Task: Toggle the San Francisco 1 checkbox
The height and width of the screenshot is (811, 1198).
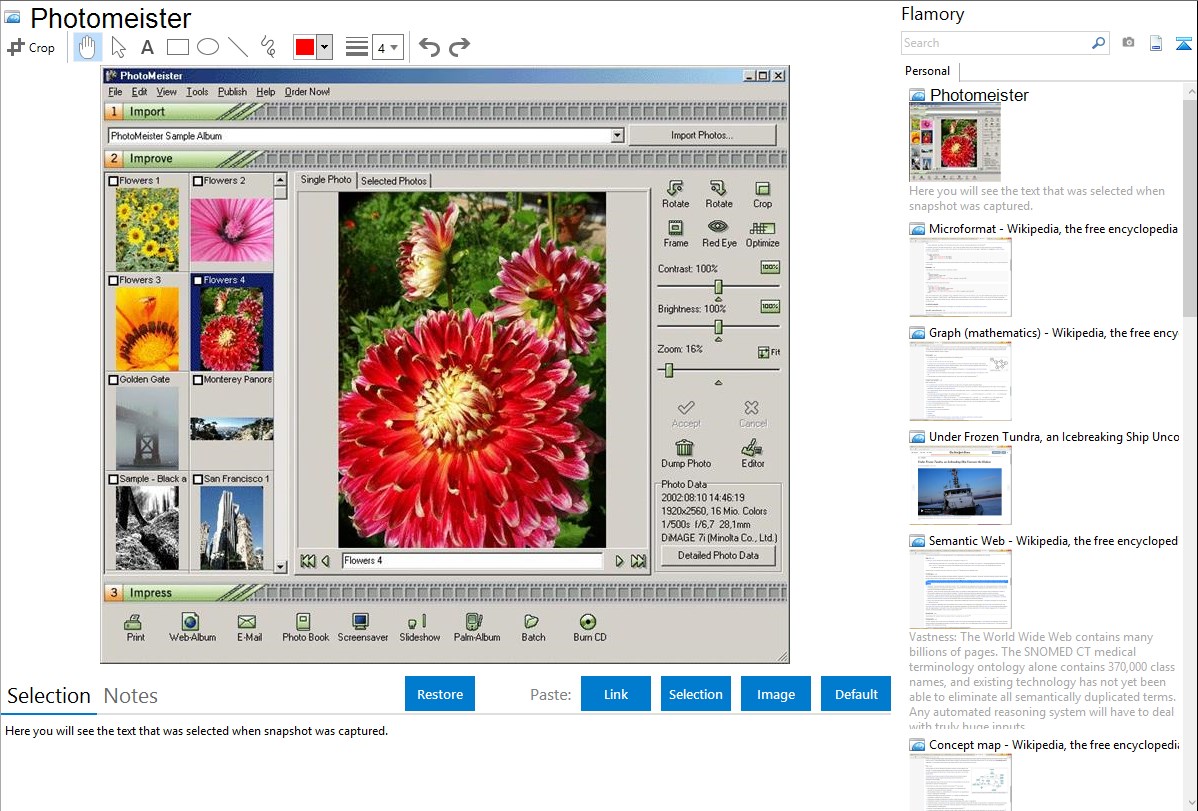Action: (x=197, y=480)
